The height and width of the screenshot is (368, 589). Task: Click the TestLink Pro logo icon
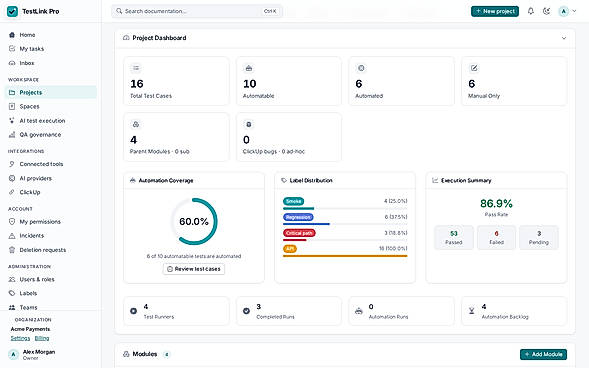coord(12,11)
